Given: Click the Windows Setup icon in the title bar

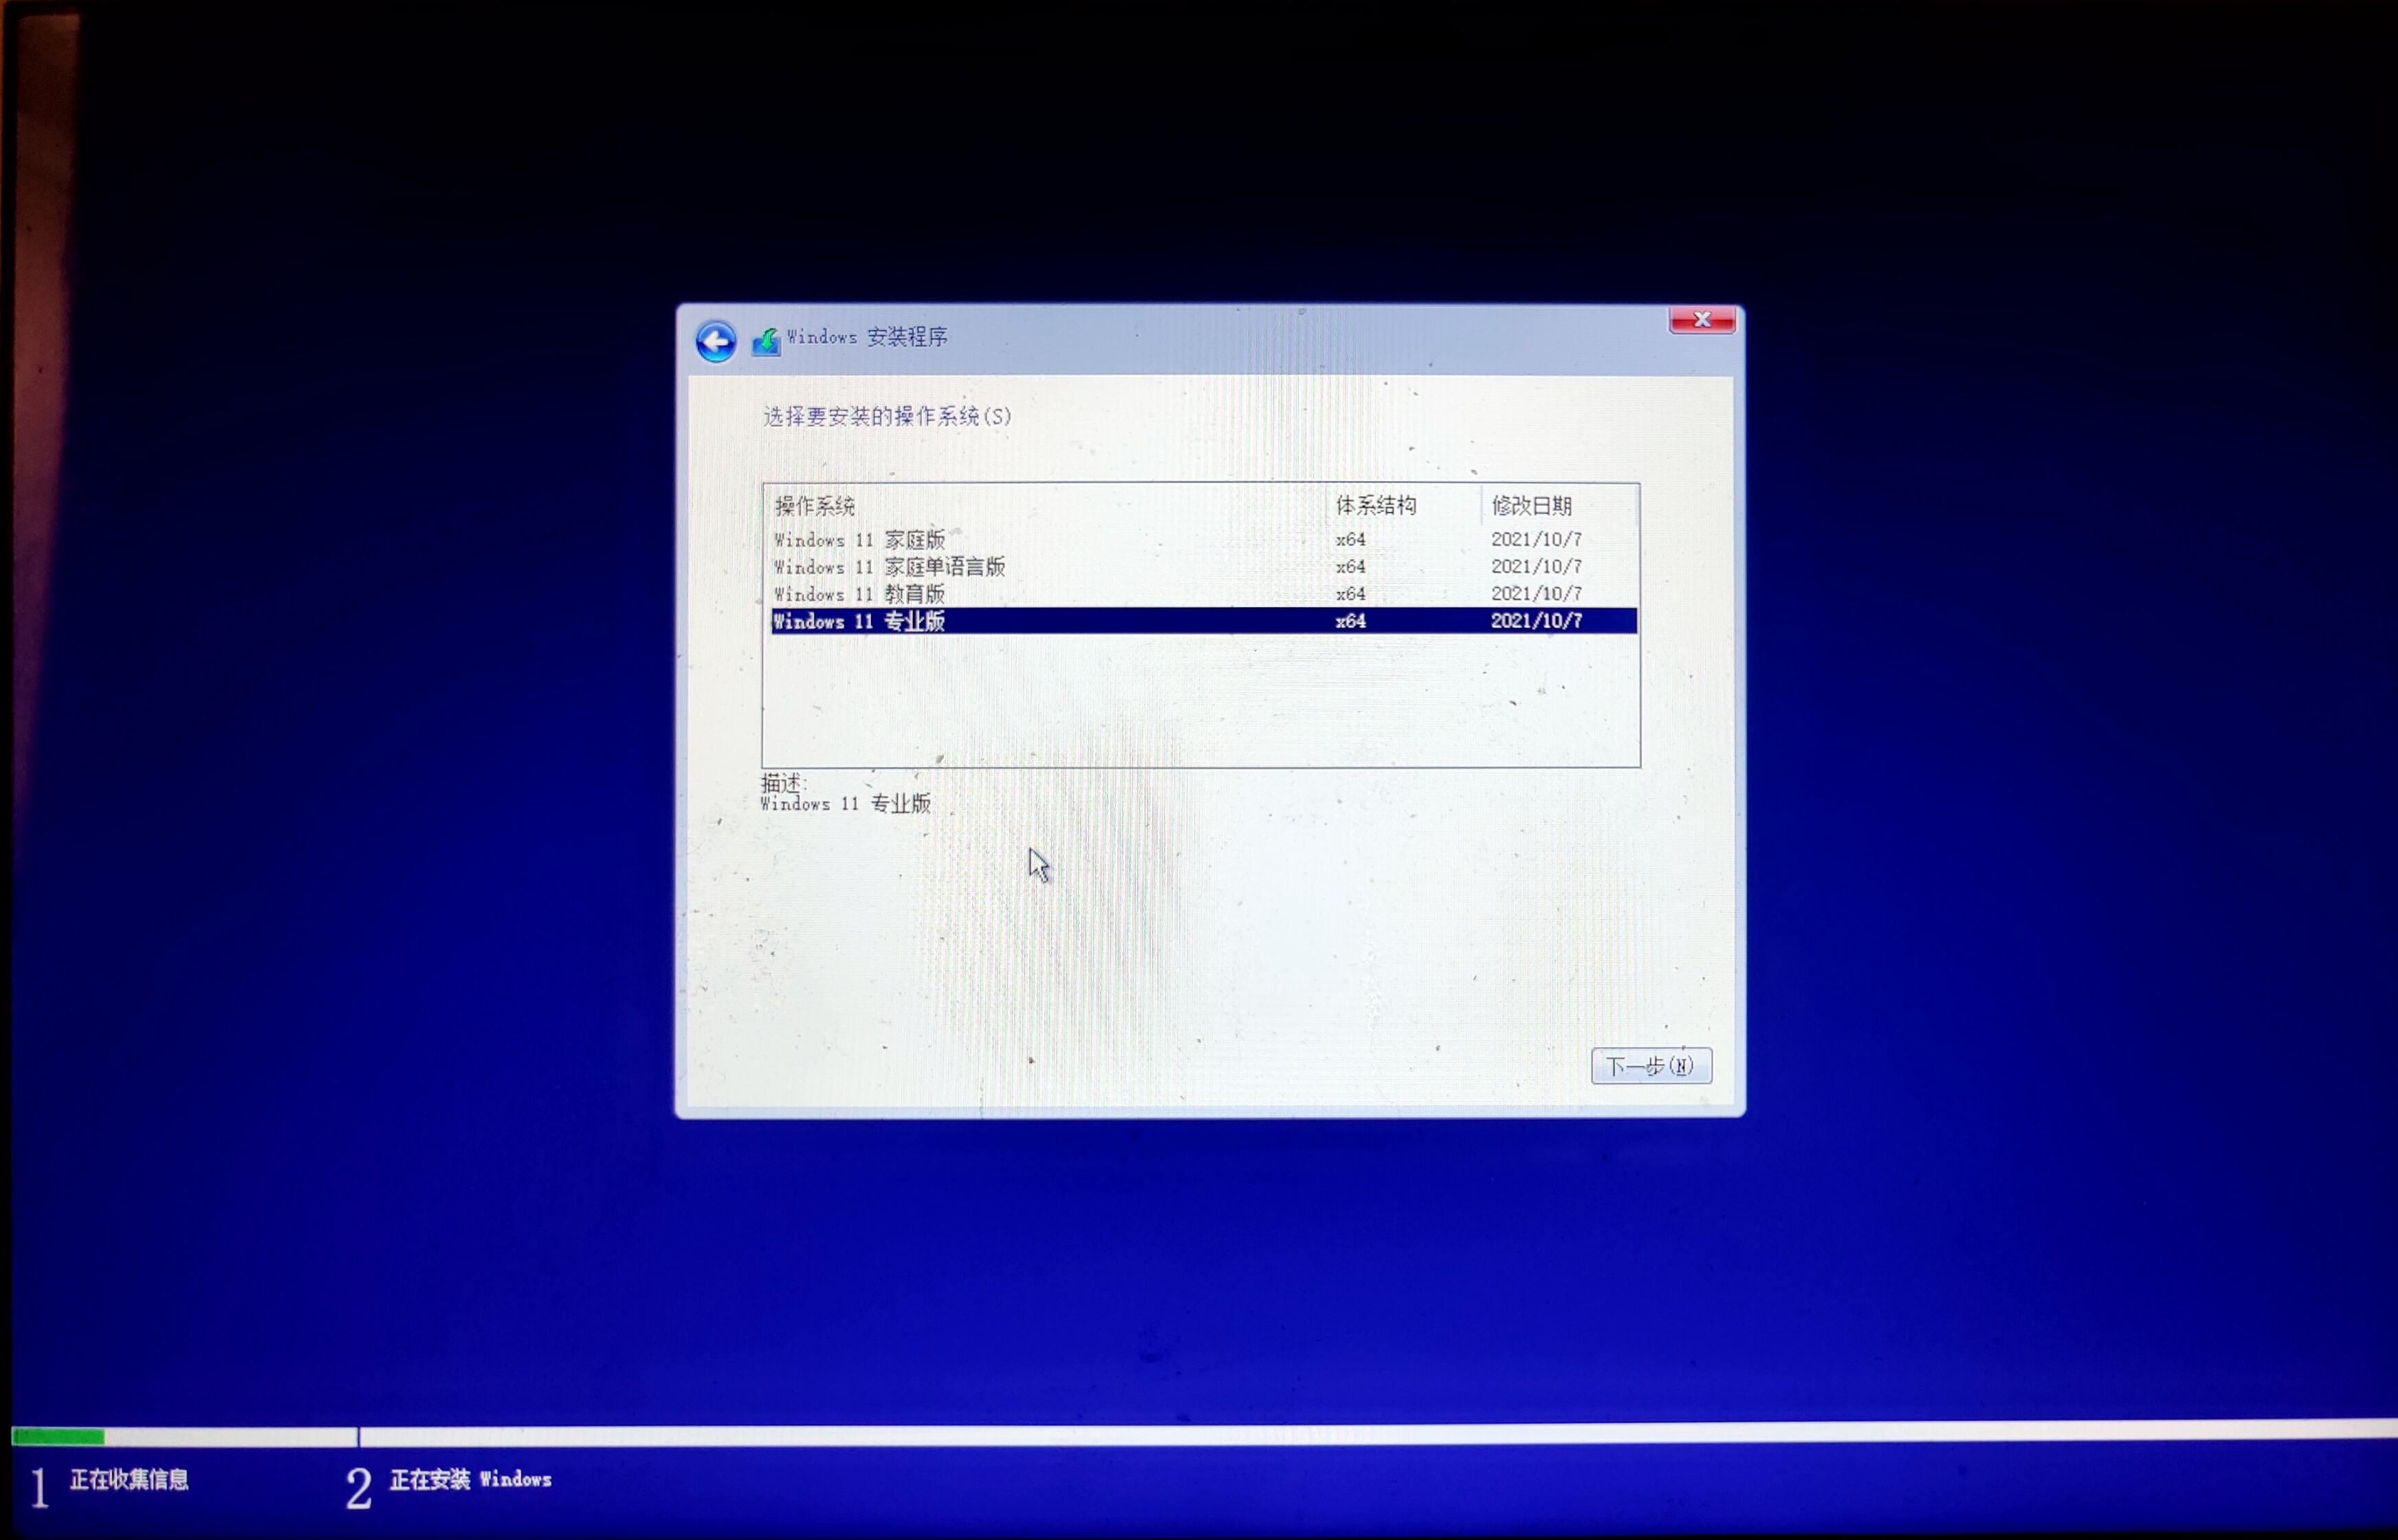Looking at the screenshot, I should point(766,342).
